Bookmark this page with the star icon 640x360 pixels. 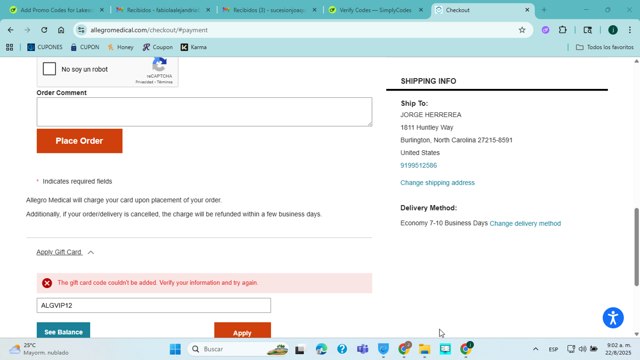(x=522, y=30)
